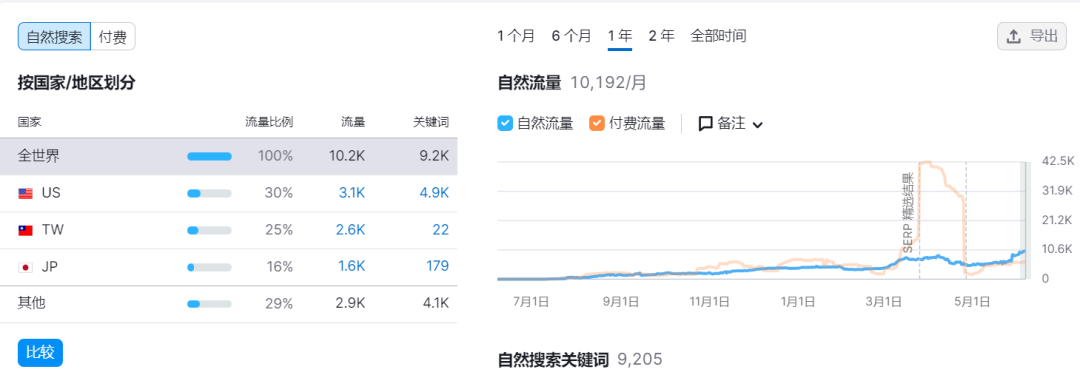Screen dimensions: 1080x378
Task: Click the 自然搜索关键词 9,205 heading
Action: click(x=579, y=359)
